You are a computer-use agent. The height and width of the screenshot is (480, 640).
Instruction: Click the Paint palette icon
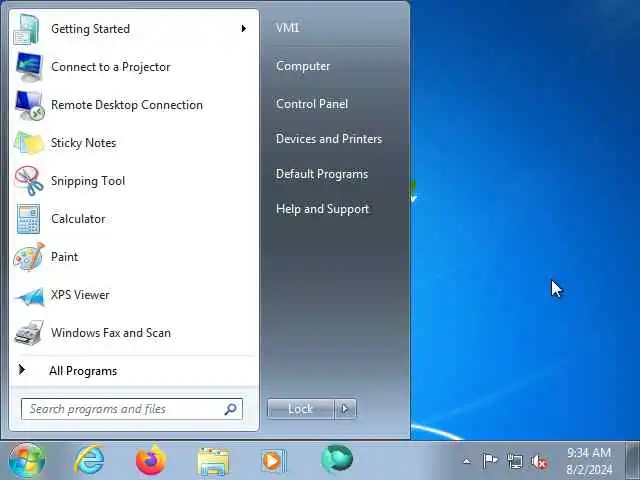pos(29,257)
